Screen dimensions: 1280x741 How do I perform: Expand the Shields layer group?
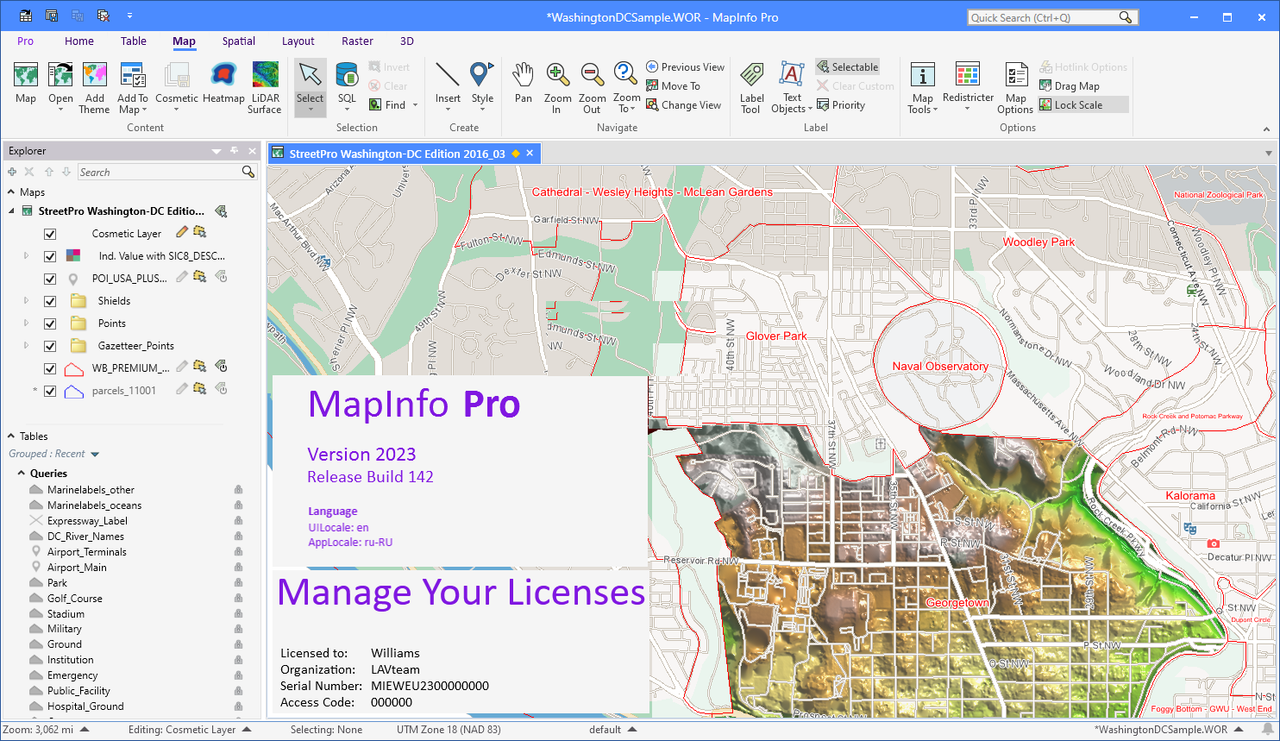coord(27,301)
